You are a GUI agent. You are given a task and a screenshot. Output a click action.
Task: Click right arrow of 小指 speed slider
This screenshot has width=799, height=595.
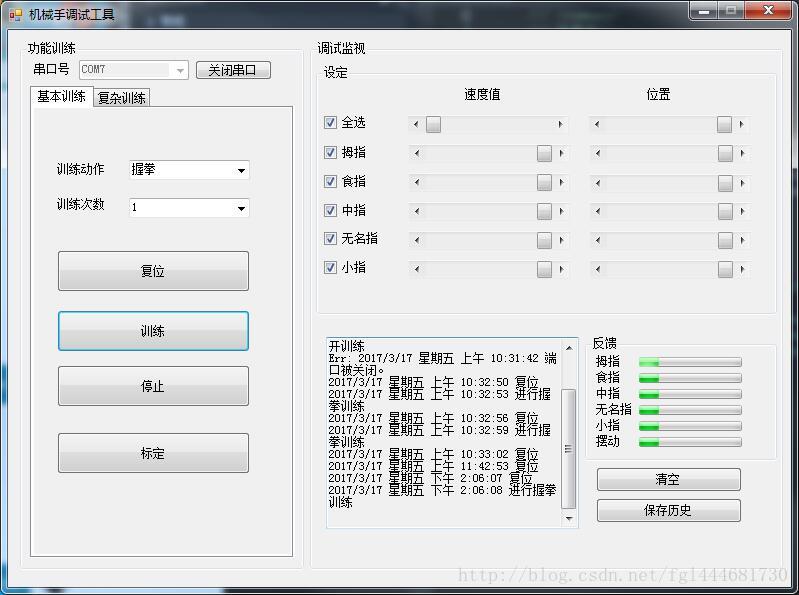coord(562,269)
